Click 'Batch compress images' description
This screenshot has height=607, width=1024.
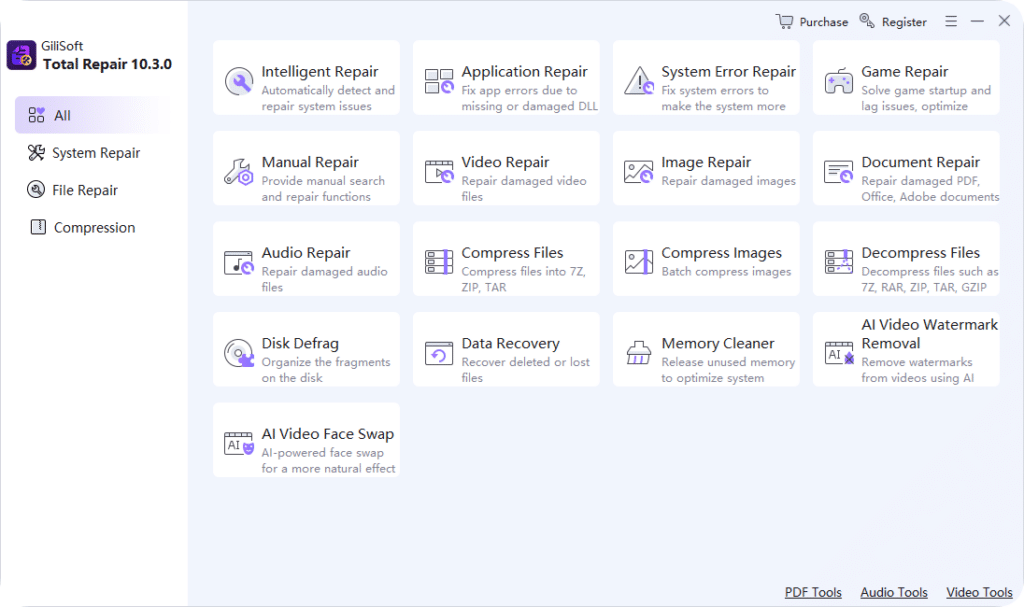tap(726, 272)
